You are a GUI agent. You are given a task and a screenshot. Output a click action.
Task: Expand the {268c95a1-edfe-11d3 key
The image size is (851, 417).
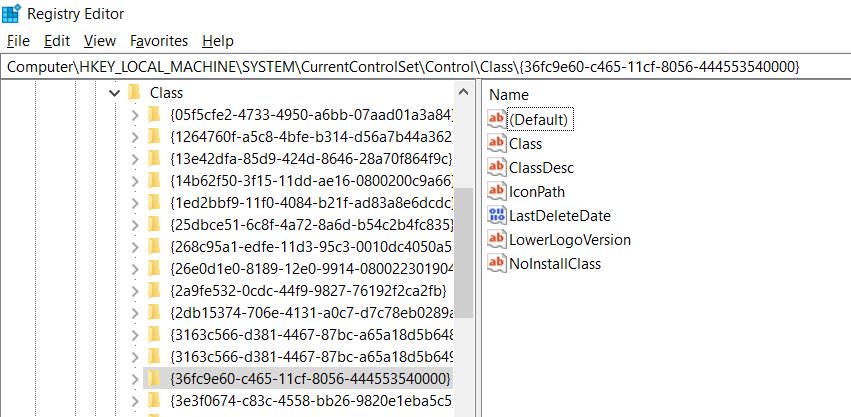pos(135,247)
